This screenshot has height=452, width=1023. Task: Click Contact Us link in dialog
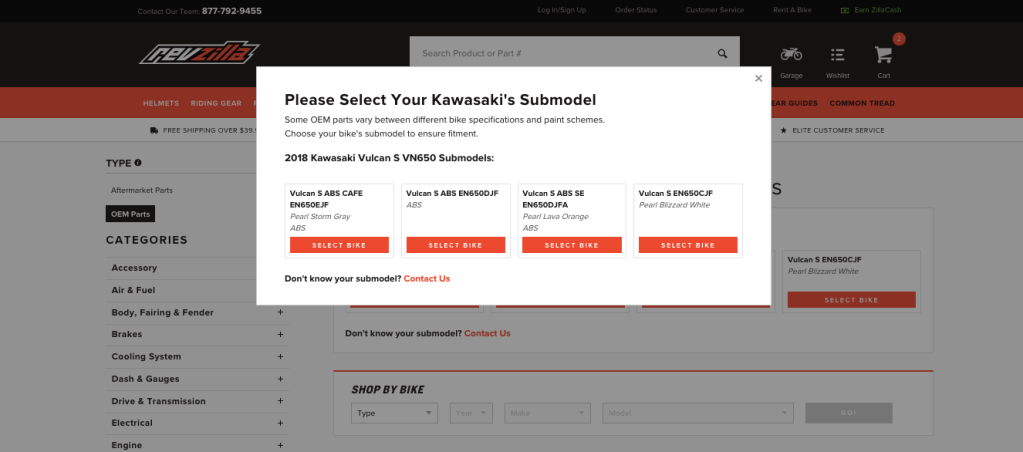coord(427,278)
